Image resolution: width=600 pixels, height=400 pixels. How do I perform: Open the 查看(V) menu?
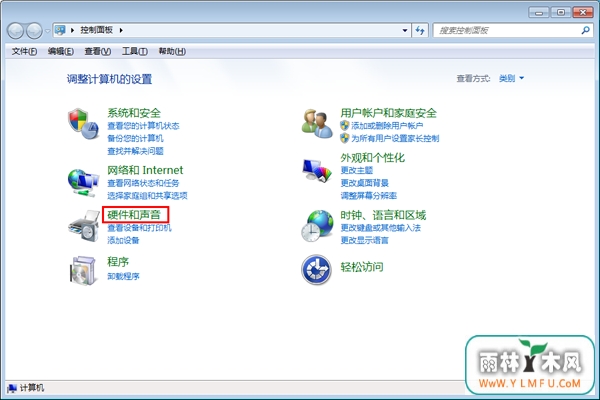[98, 51]
